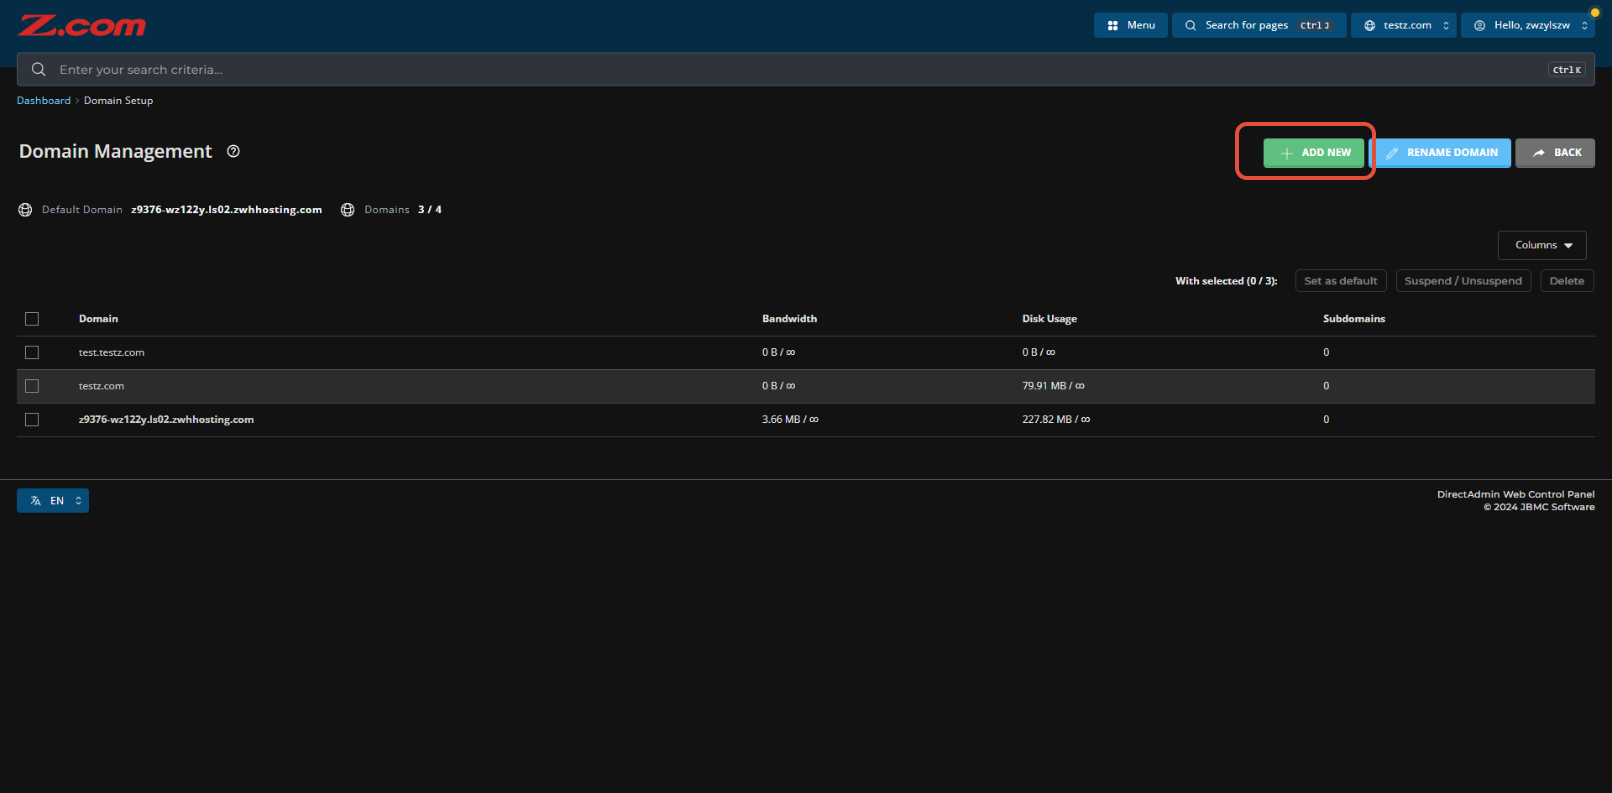The width and height of the screenshot is (1612, 793).
Task: Check the testz.com row checkbox
Action: tap(32, 386)
